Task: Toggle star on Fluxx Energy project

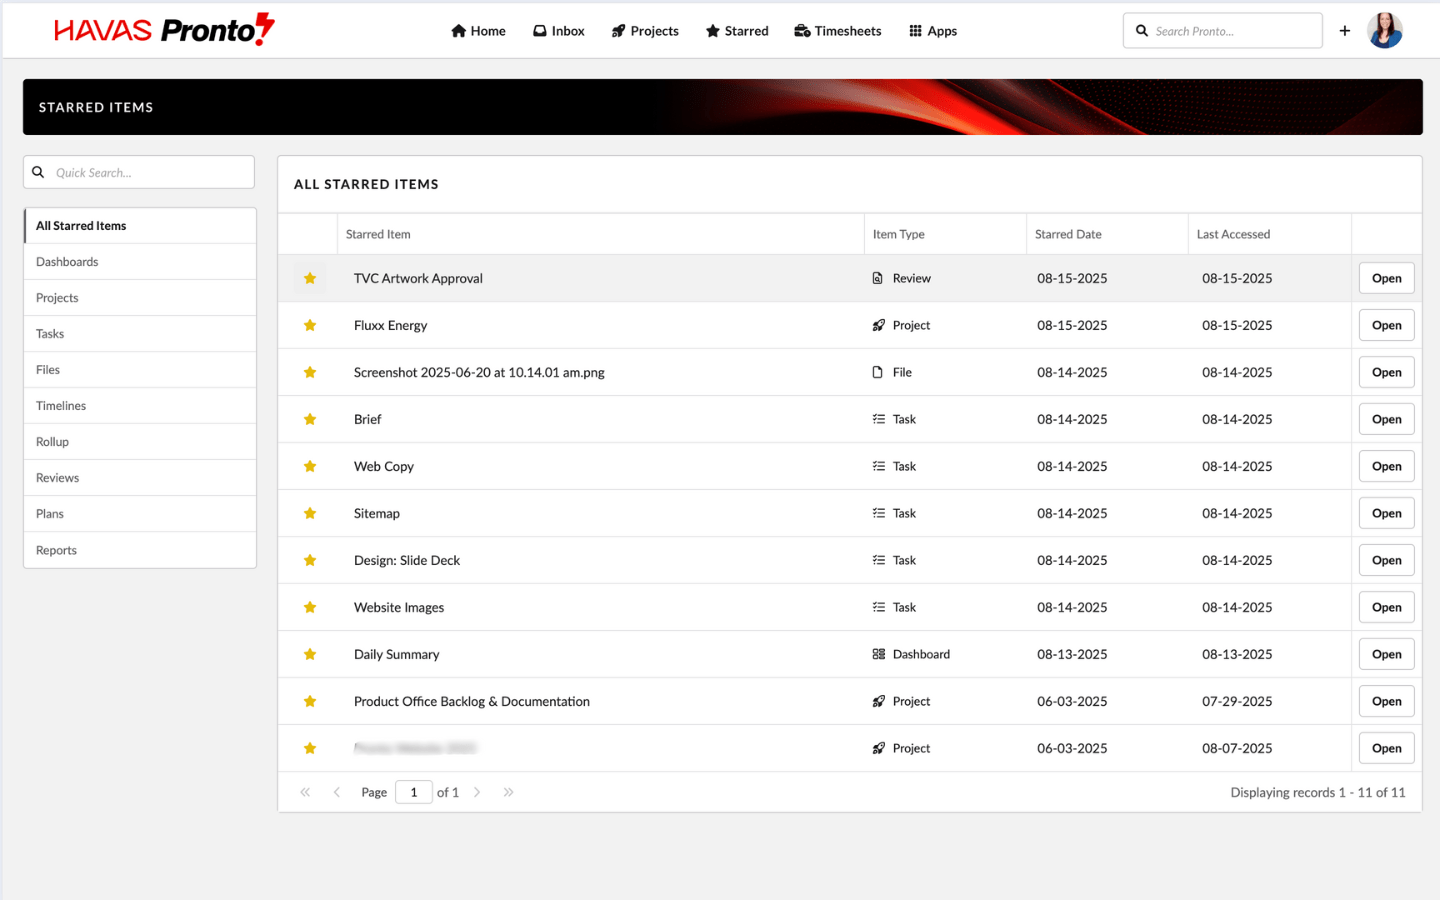Action: click(310, 326)
